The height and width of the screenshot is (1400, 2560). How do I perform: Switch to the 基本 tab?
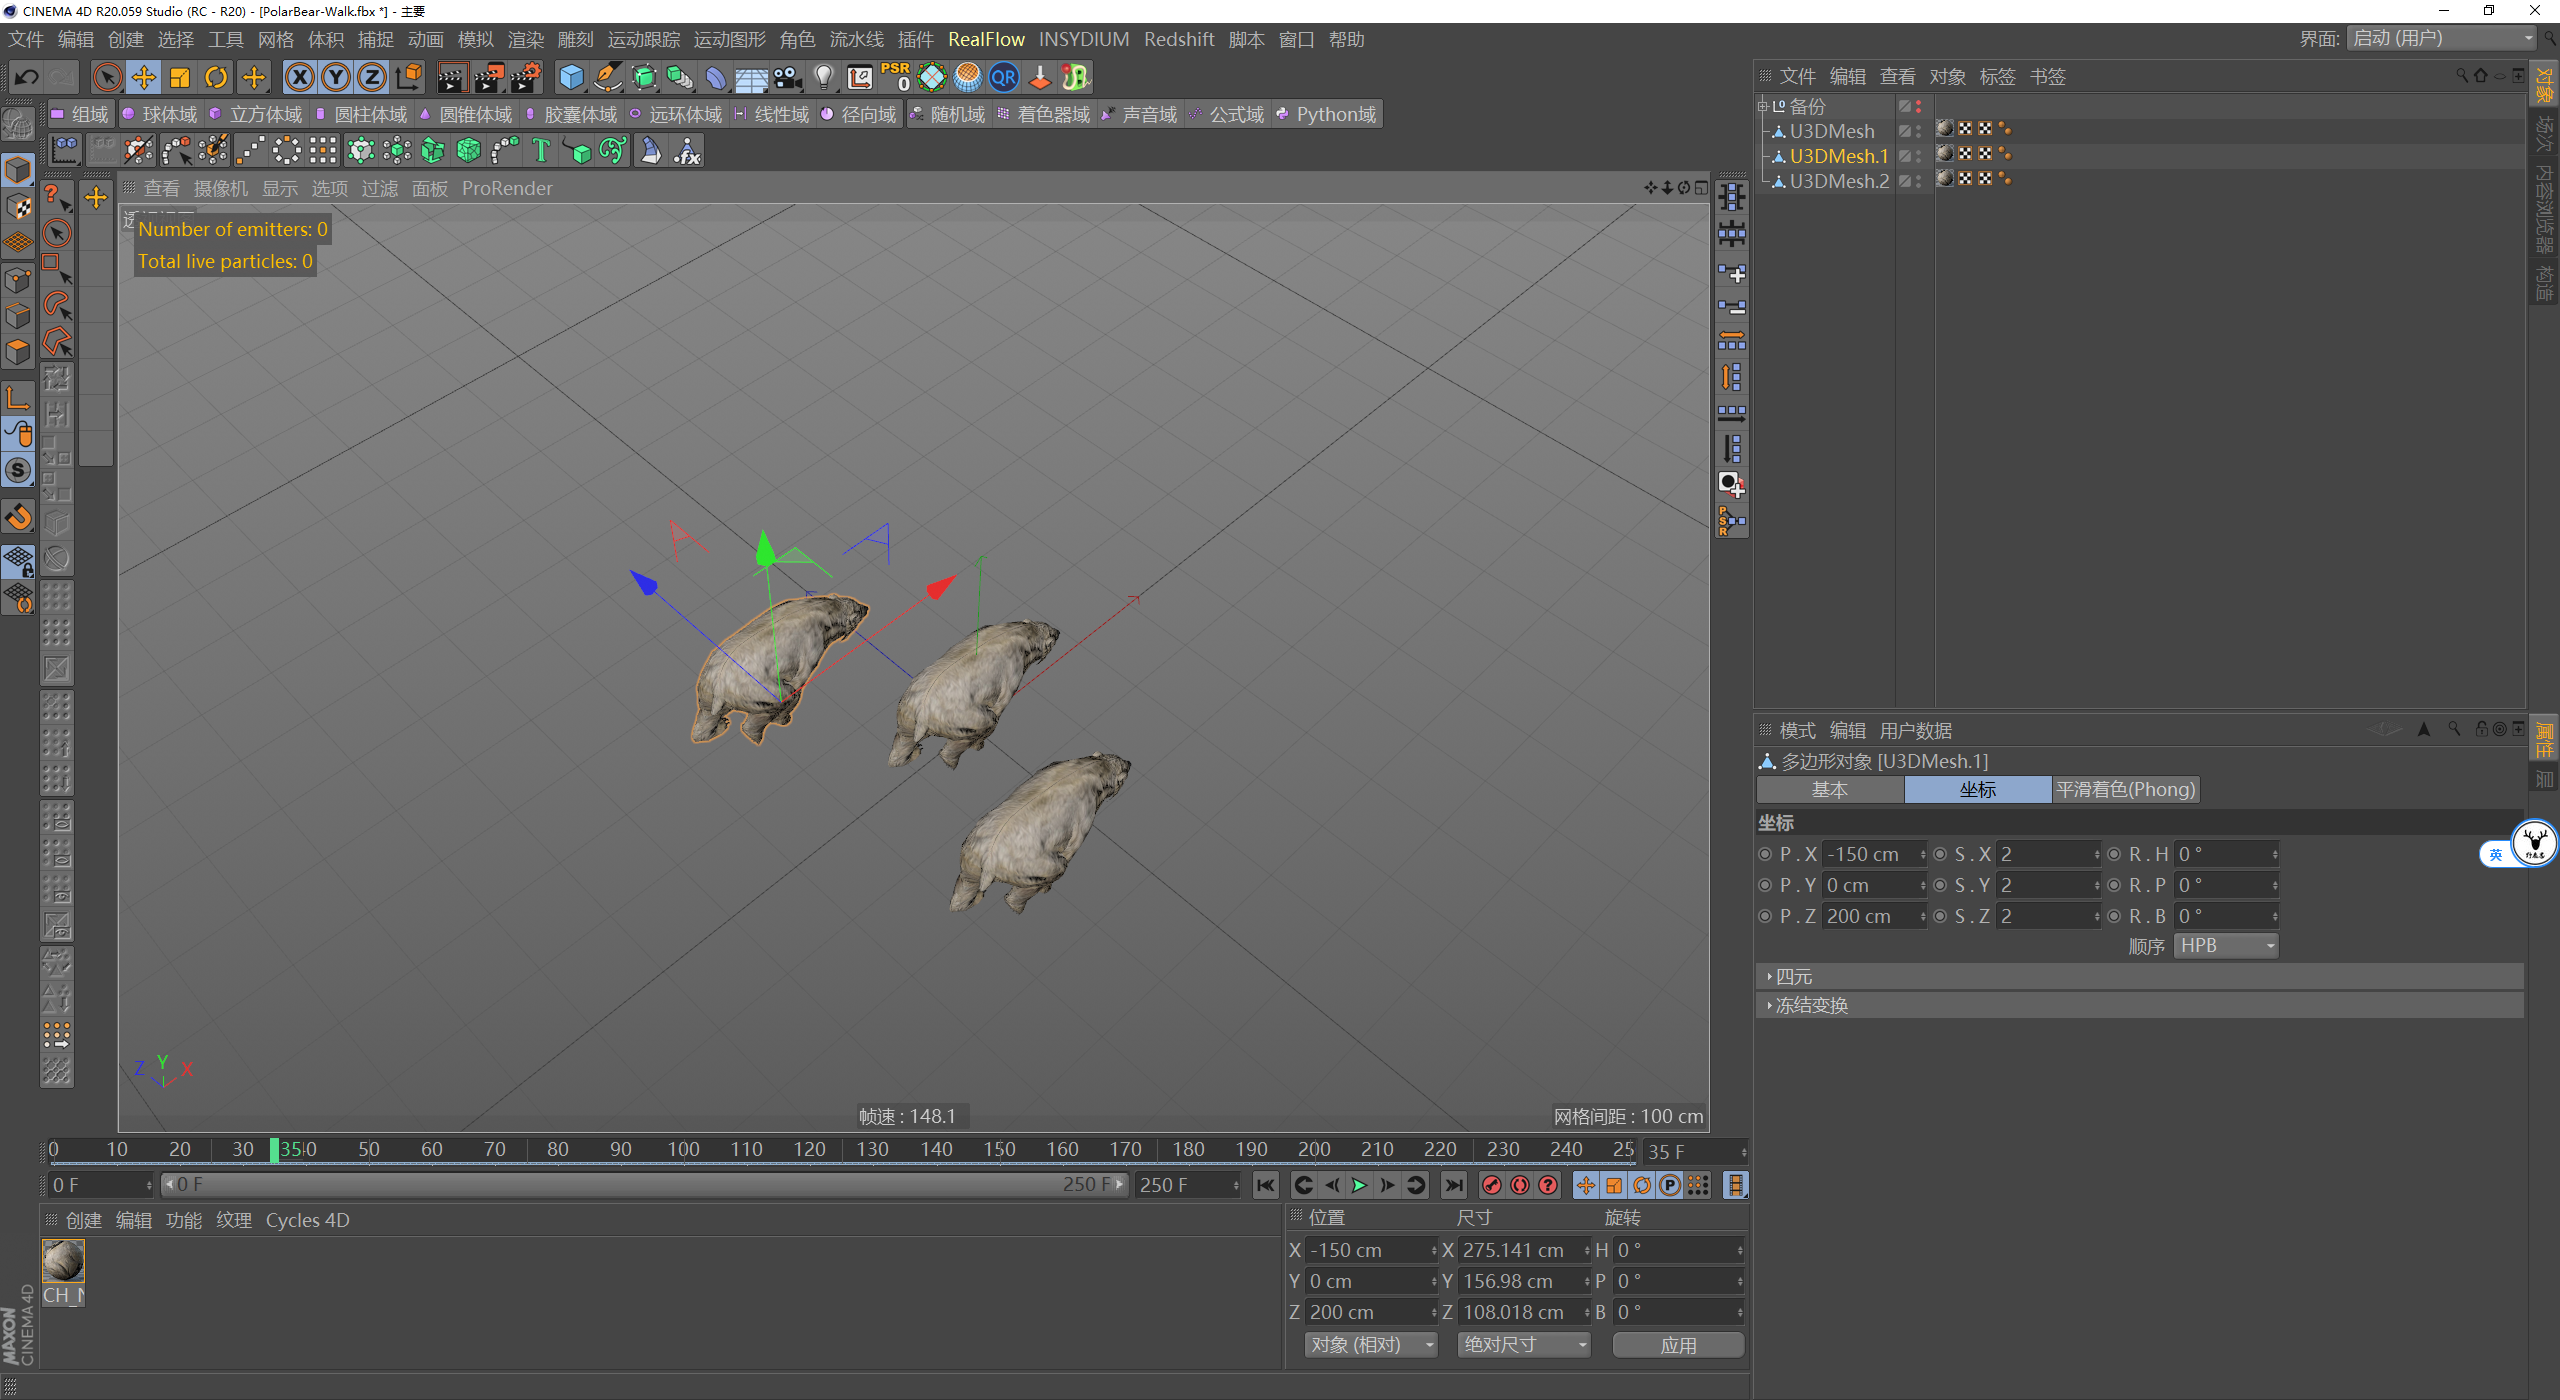pos(1829,790)
